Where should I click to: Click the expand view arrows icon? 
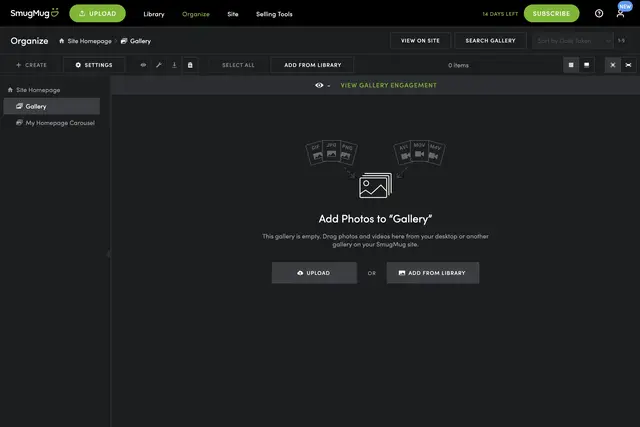coord(613,65)
